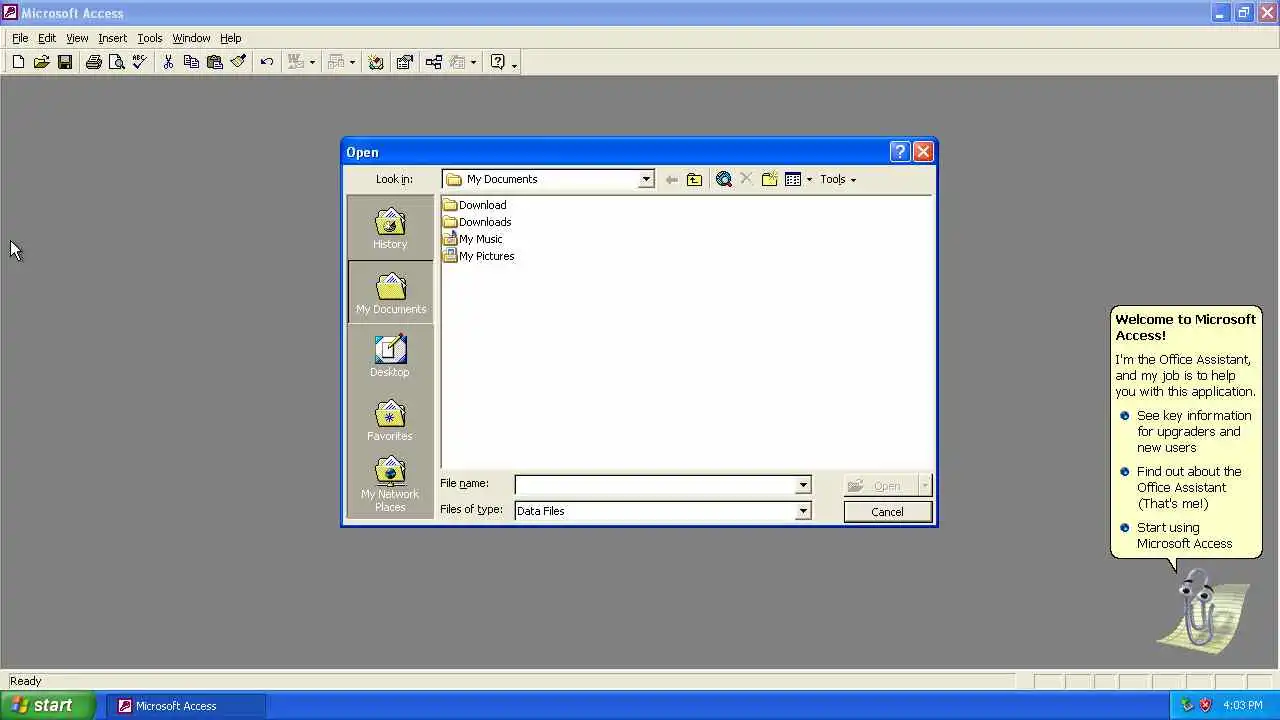This screenshot has width=1280, height=720.
Task: Open the OfficeLinks dropdown arrow
Action: coord(312,62)
